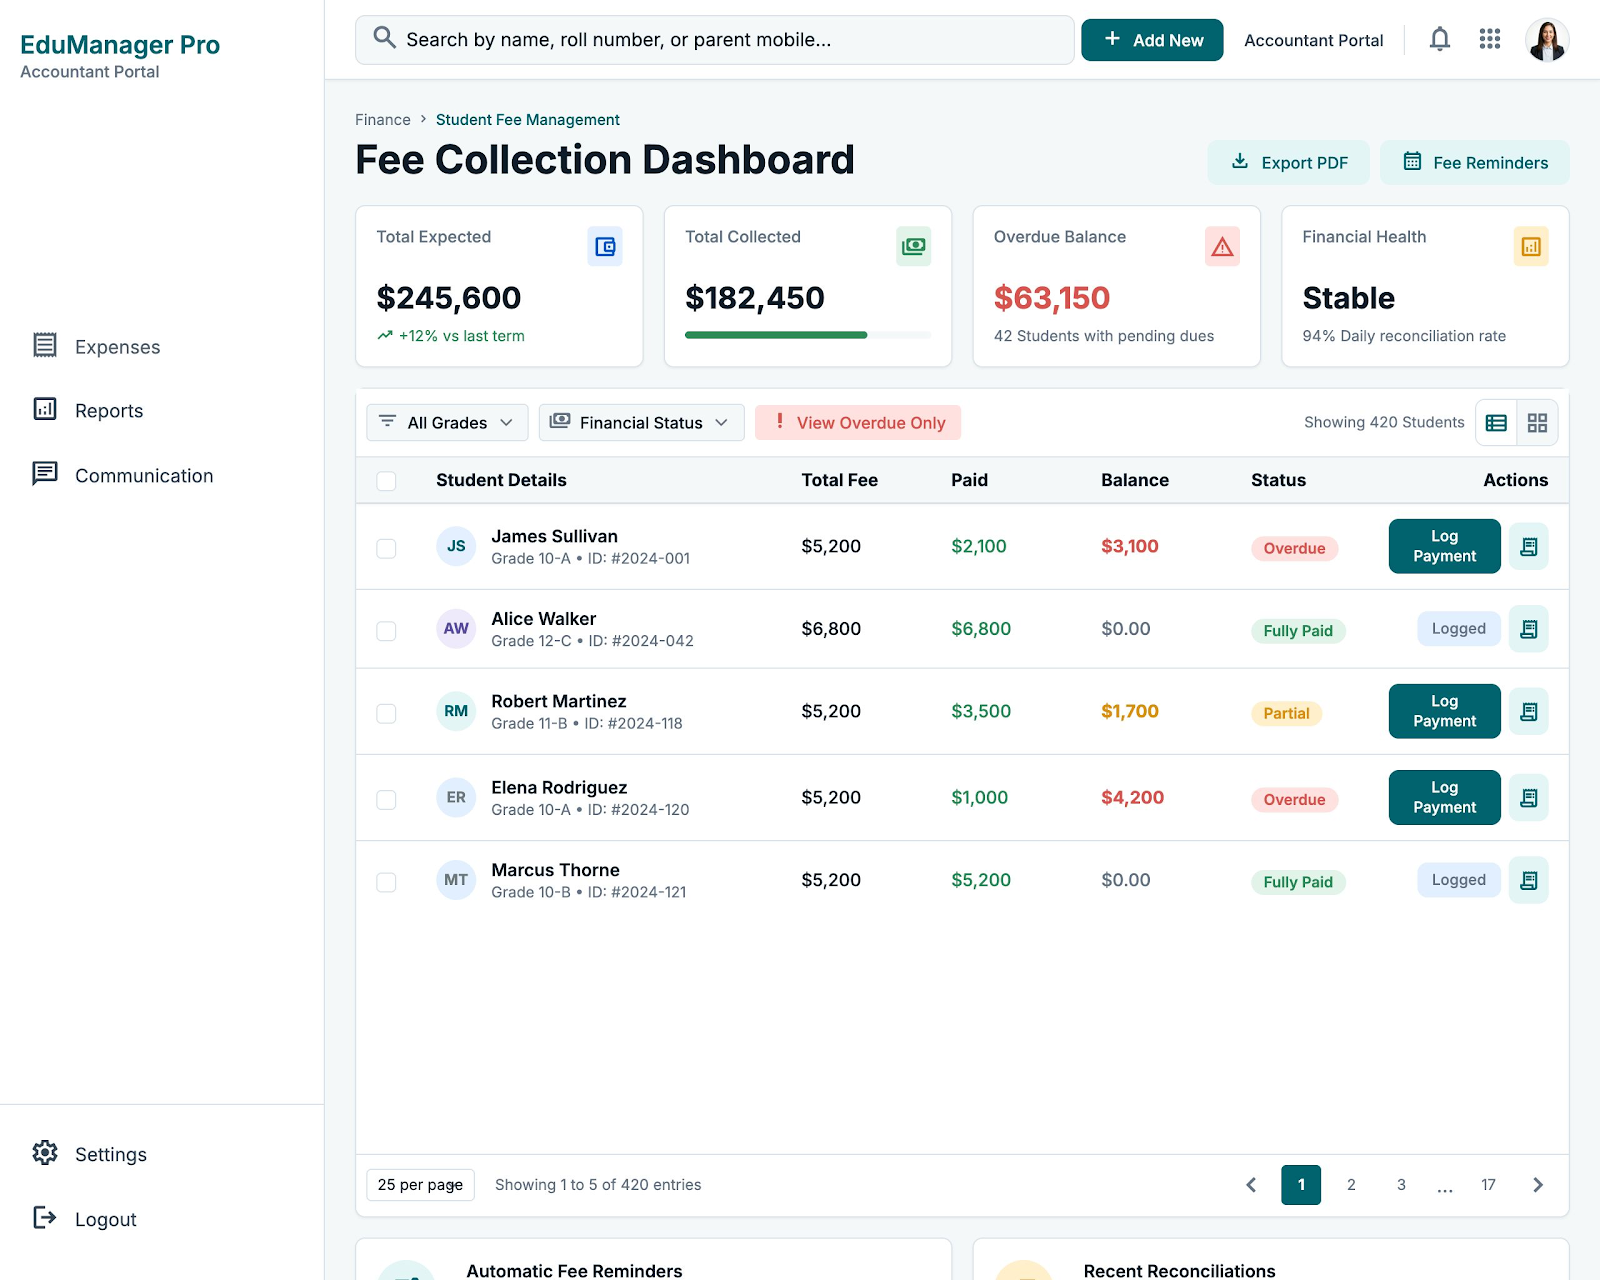Screen dimensions: 1600x1280
Task: Click the Overdue Balance warning icon
Action: click(x=1222, y=246)
